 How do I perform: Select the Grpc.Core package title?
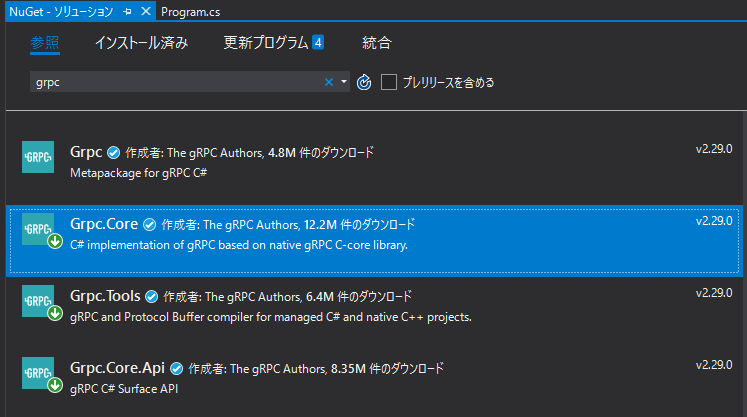coord(104,224)
